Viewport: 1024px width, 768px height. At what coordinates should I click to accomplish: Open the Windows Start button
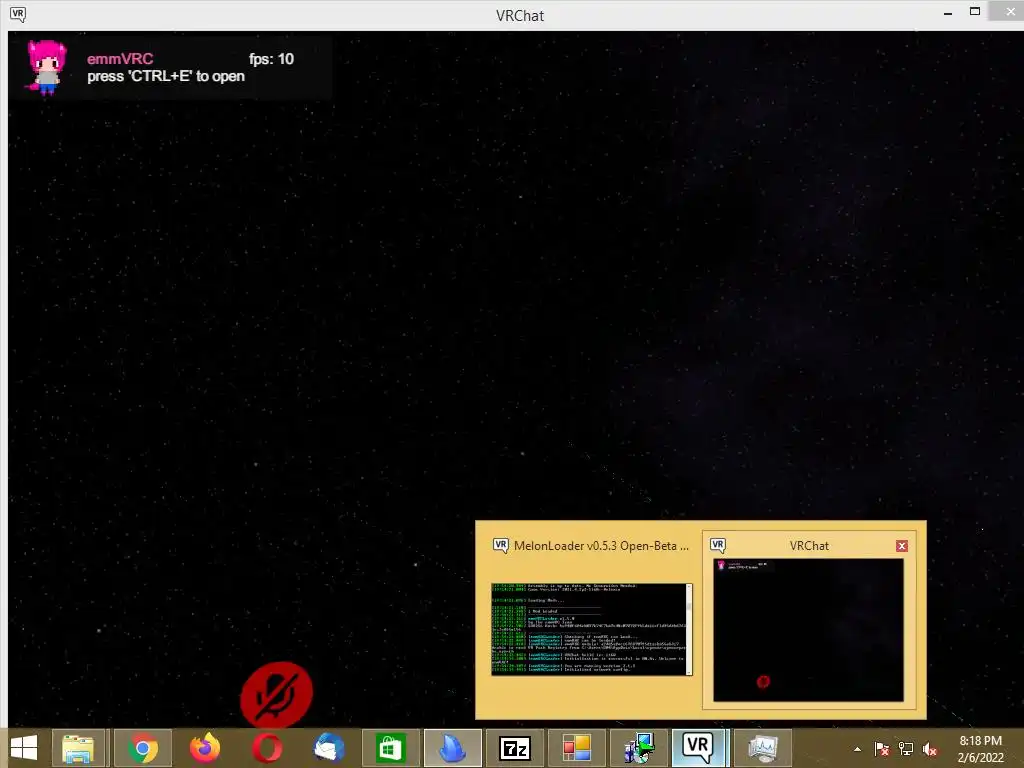[24, 748]
